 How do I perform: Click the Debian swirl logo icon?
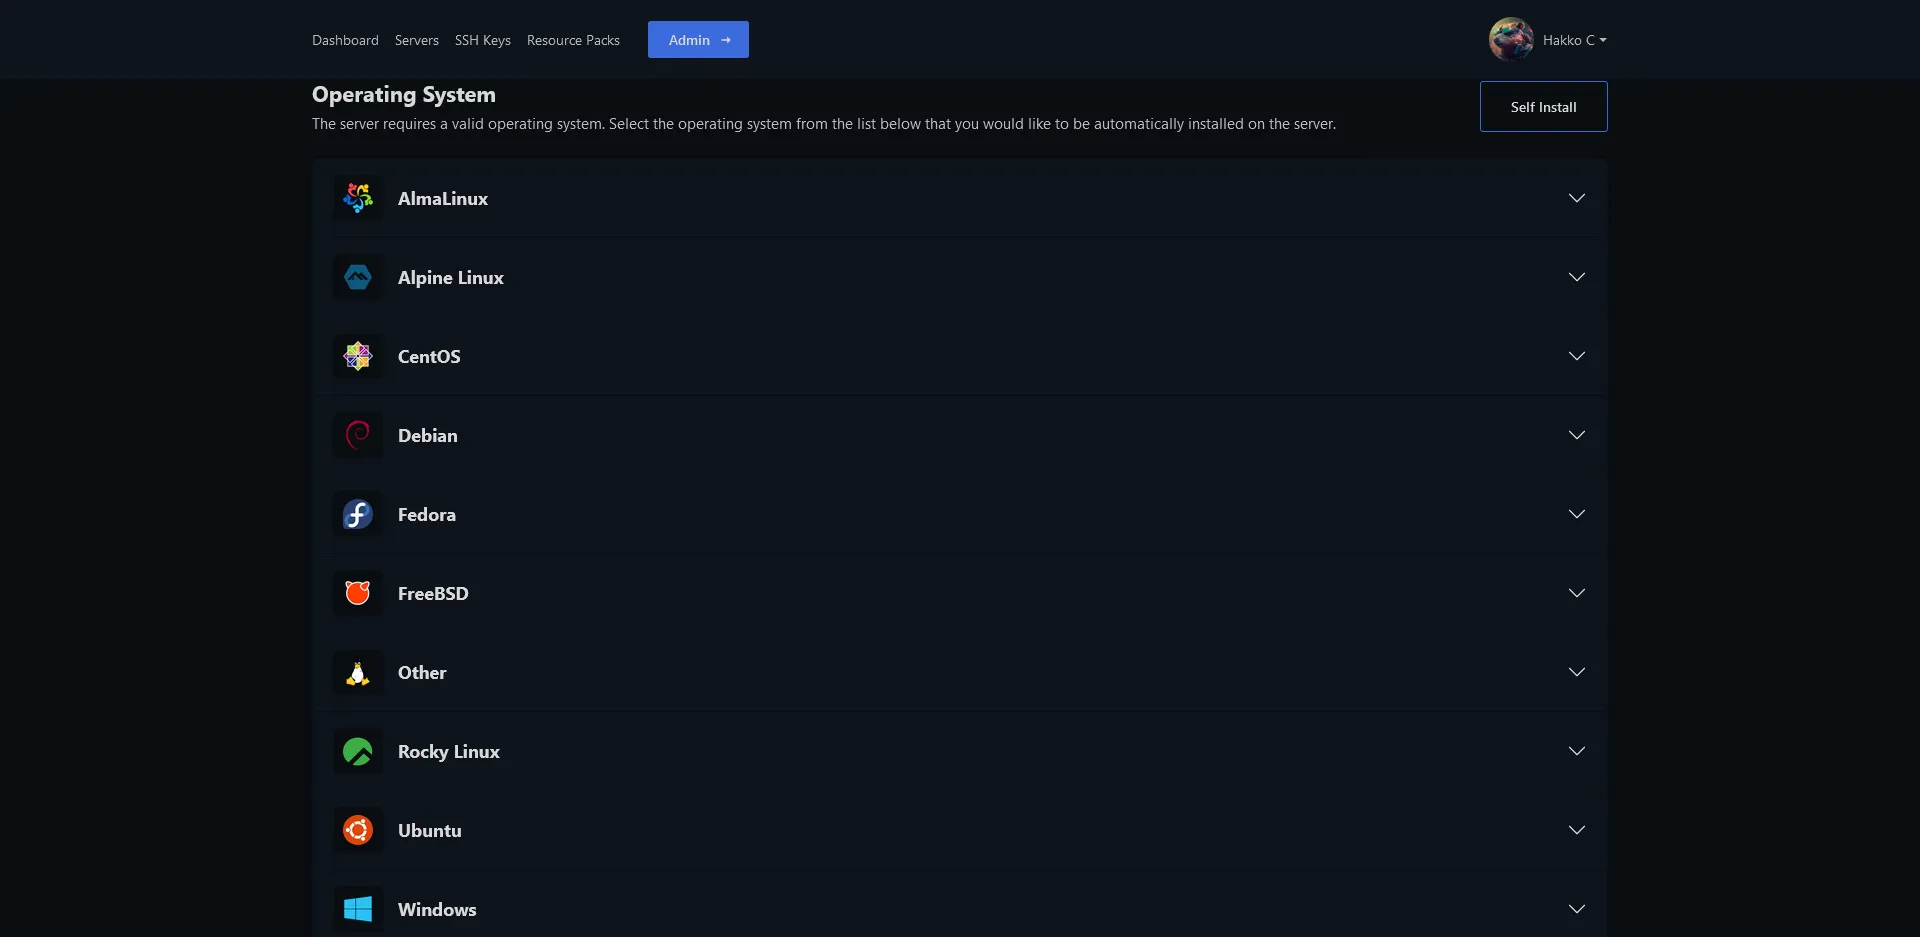358,435
